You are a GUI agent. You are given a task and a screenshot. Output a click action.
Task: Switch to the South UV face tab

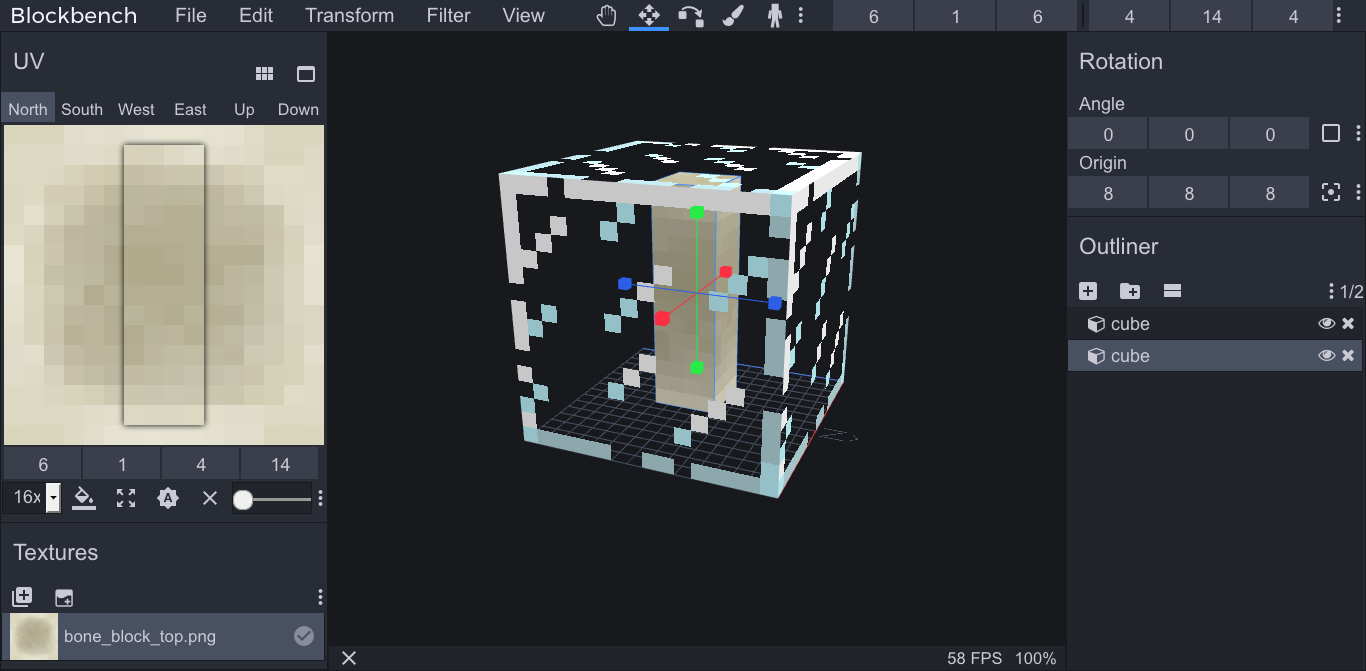82,109
